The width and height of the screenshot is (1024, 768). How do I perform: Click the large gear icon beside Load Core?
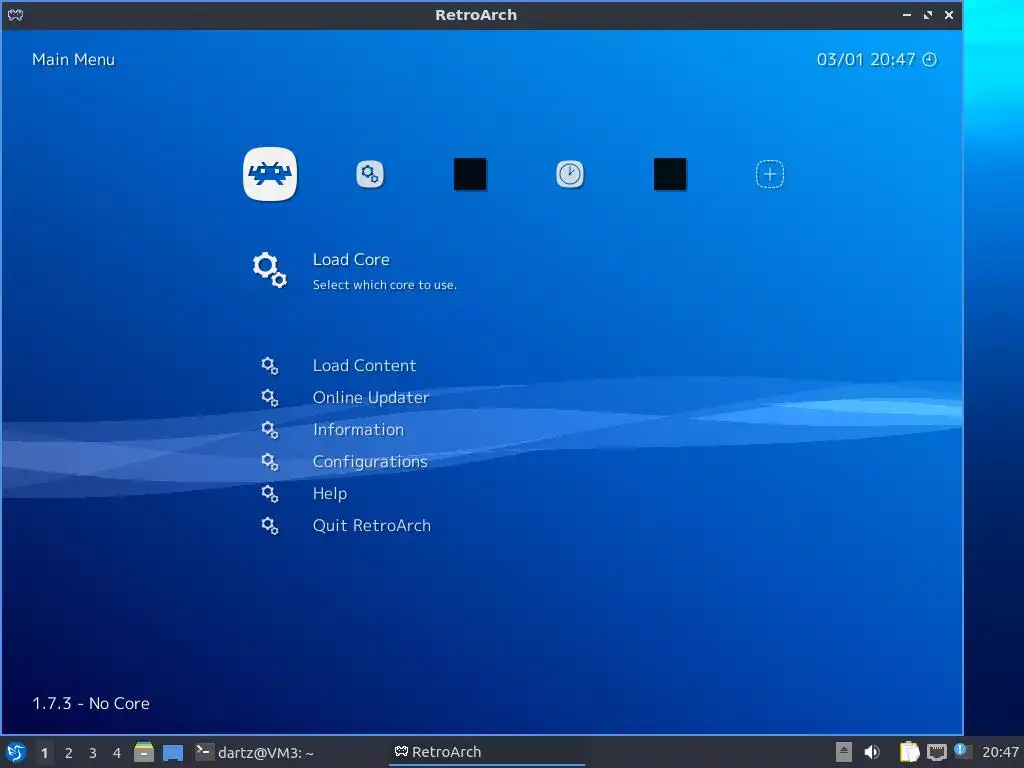click(x=270, y=270)
